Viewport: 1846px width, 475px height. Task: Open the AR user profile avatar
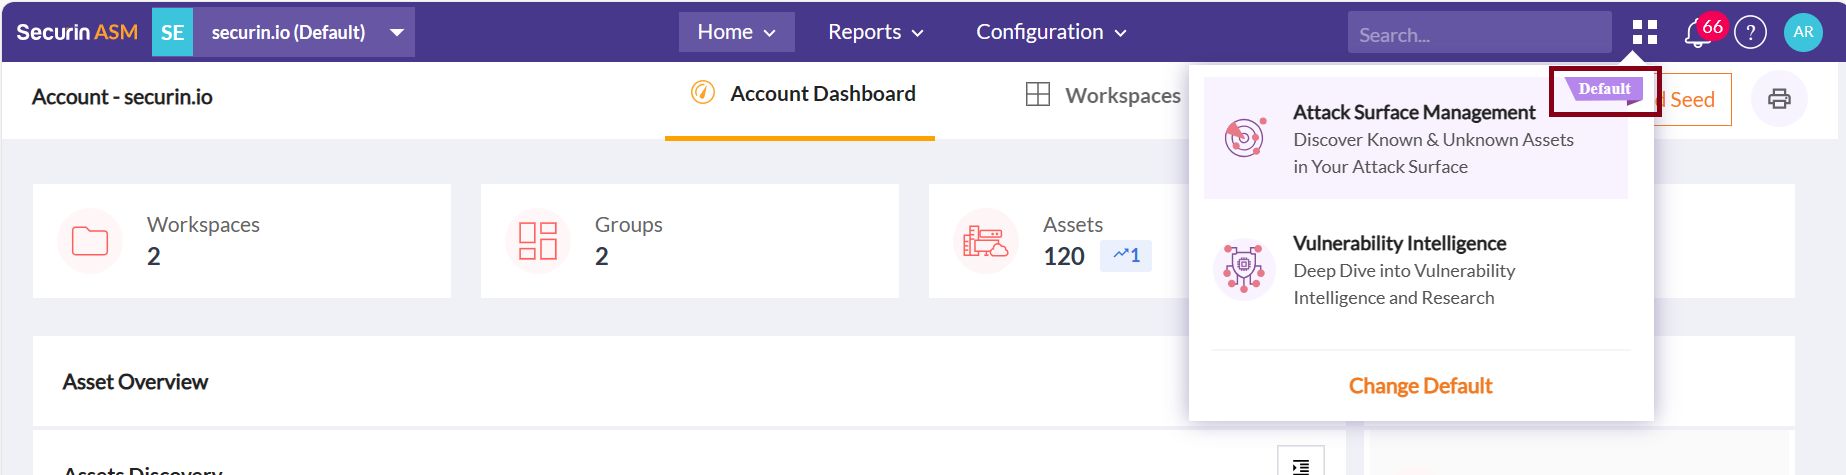click(1803, 32)
